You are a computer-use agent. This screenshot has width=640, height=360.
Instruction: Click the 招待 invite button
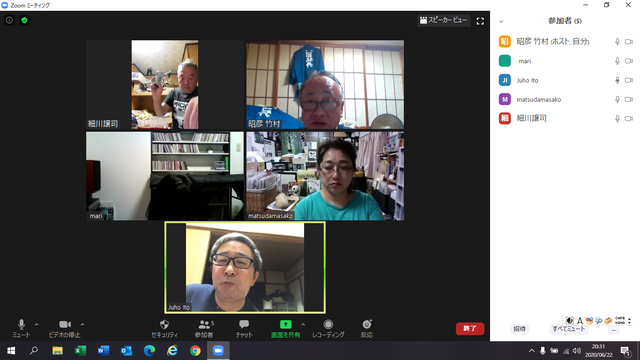point(519,329)
